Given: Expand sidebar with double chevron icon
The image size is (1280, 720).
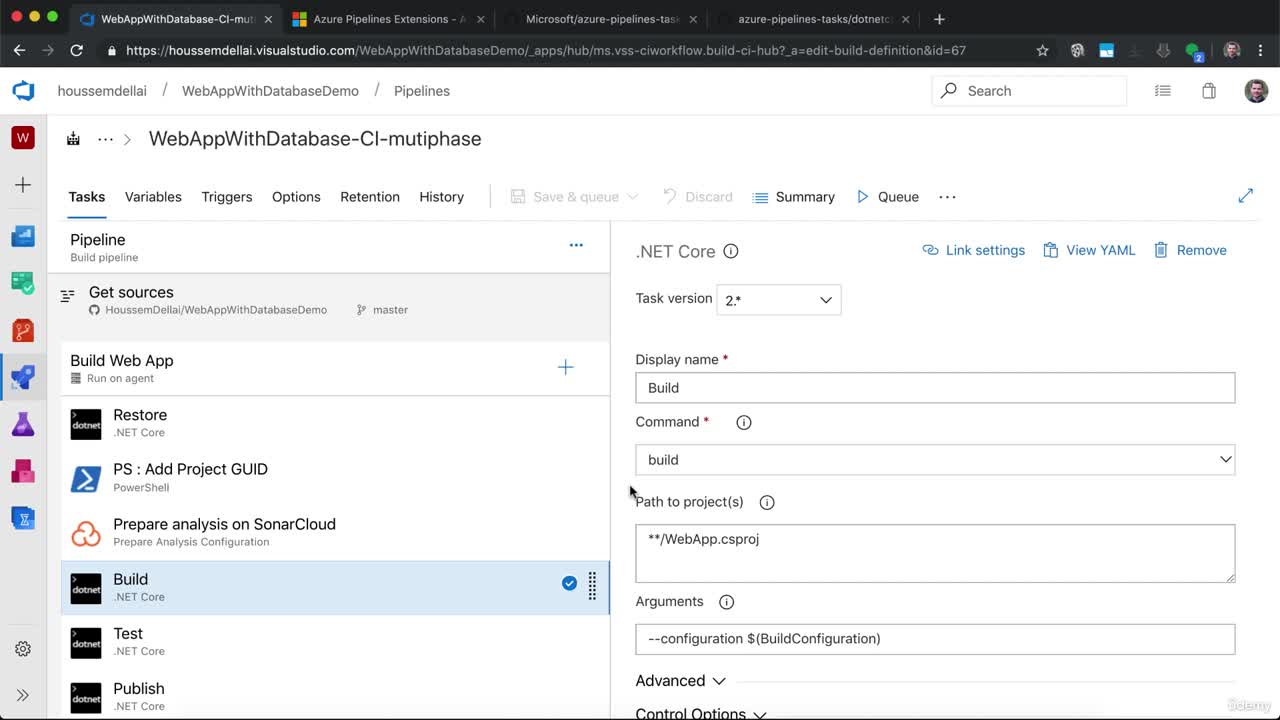Looking at the screenshot, I should pos(23,695).
